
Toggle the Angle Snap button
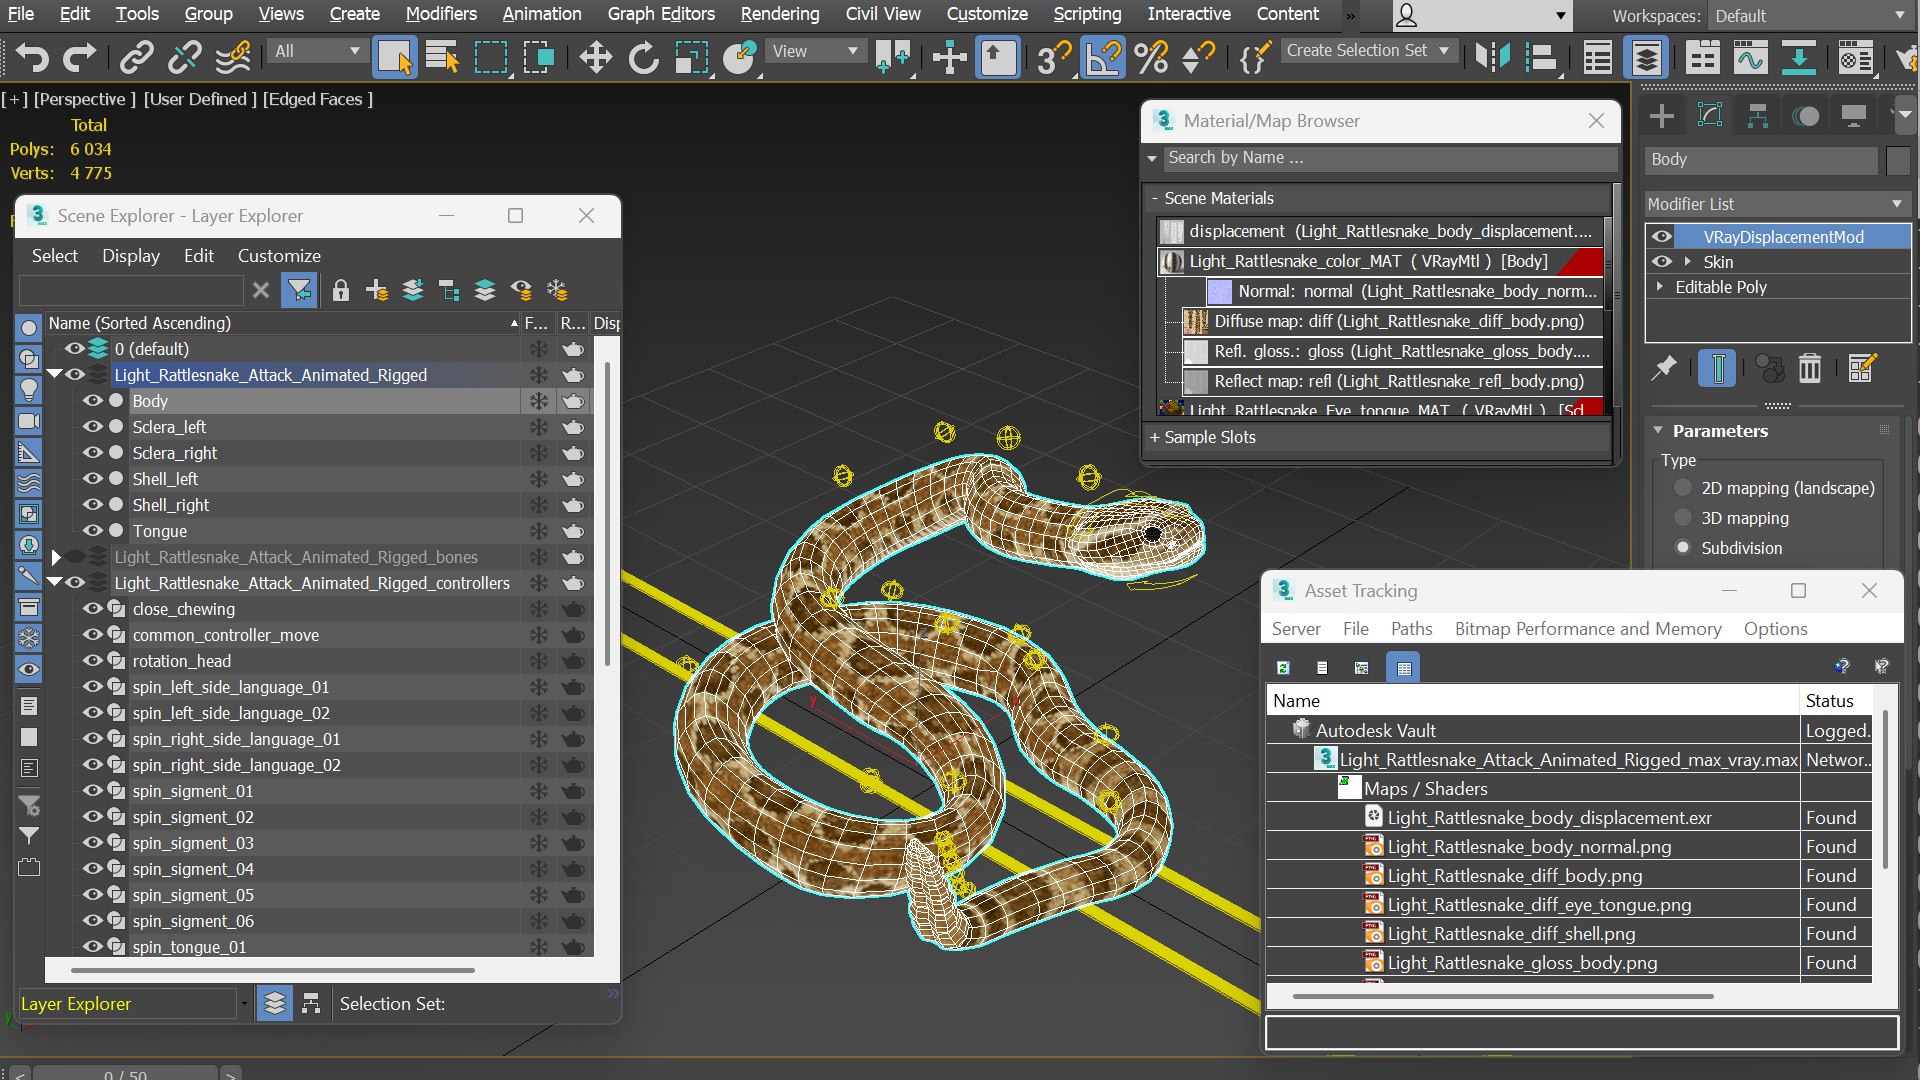click(x=1102, y=57)
